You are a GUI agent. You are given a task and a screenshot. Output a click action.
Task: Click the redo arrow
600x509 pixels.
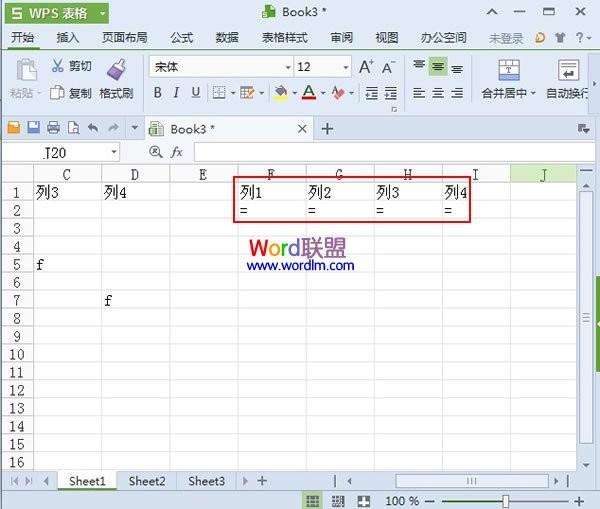pos(113,128)
